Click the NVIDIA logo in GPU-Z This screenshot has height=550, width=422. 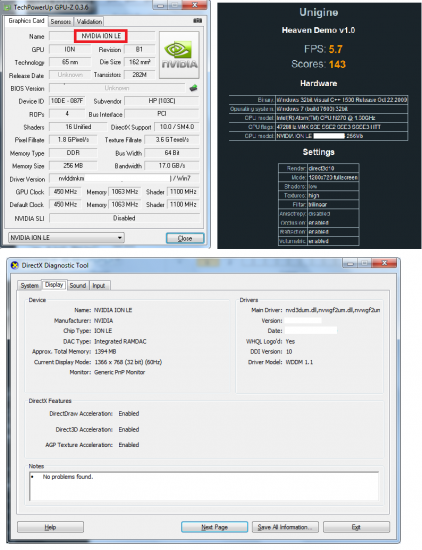coord(179,55)
